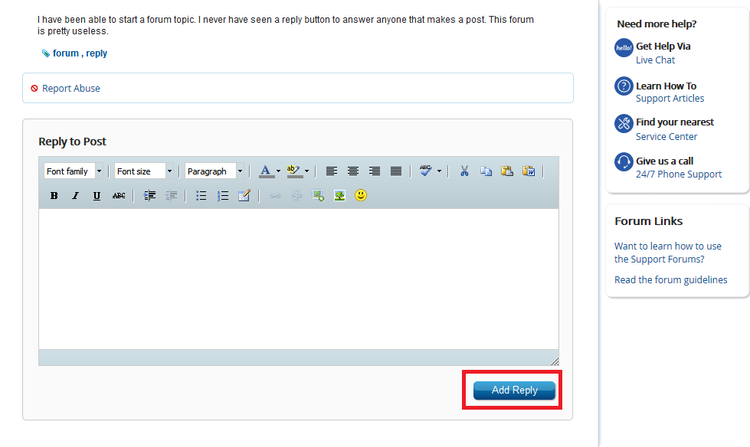Toggle underline formatting in reply editor
The height and width of the screenshot is (447, 750).
click(x=97, y=196)
